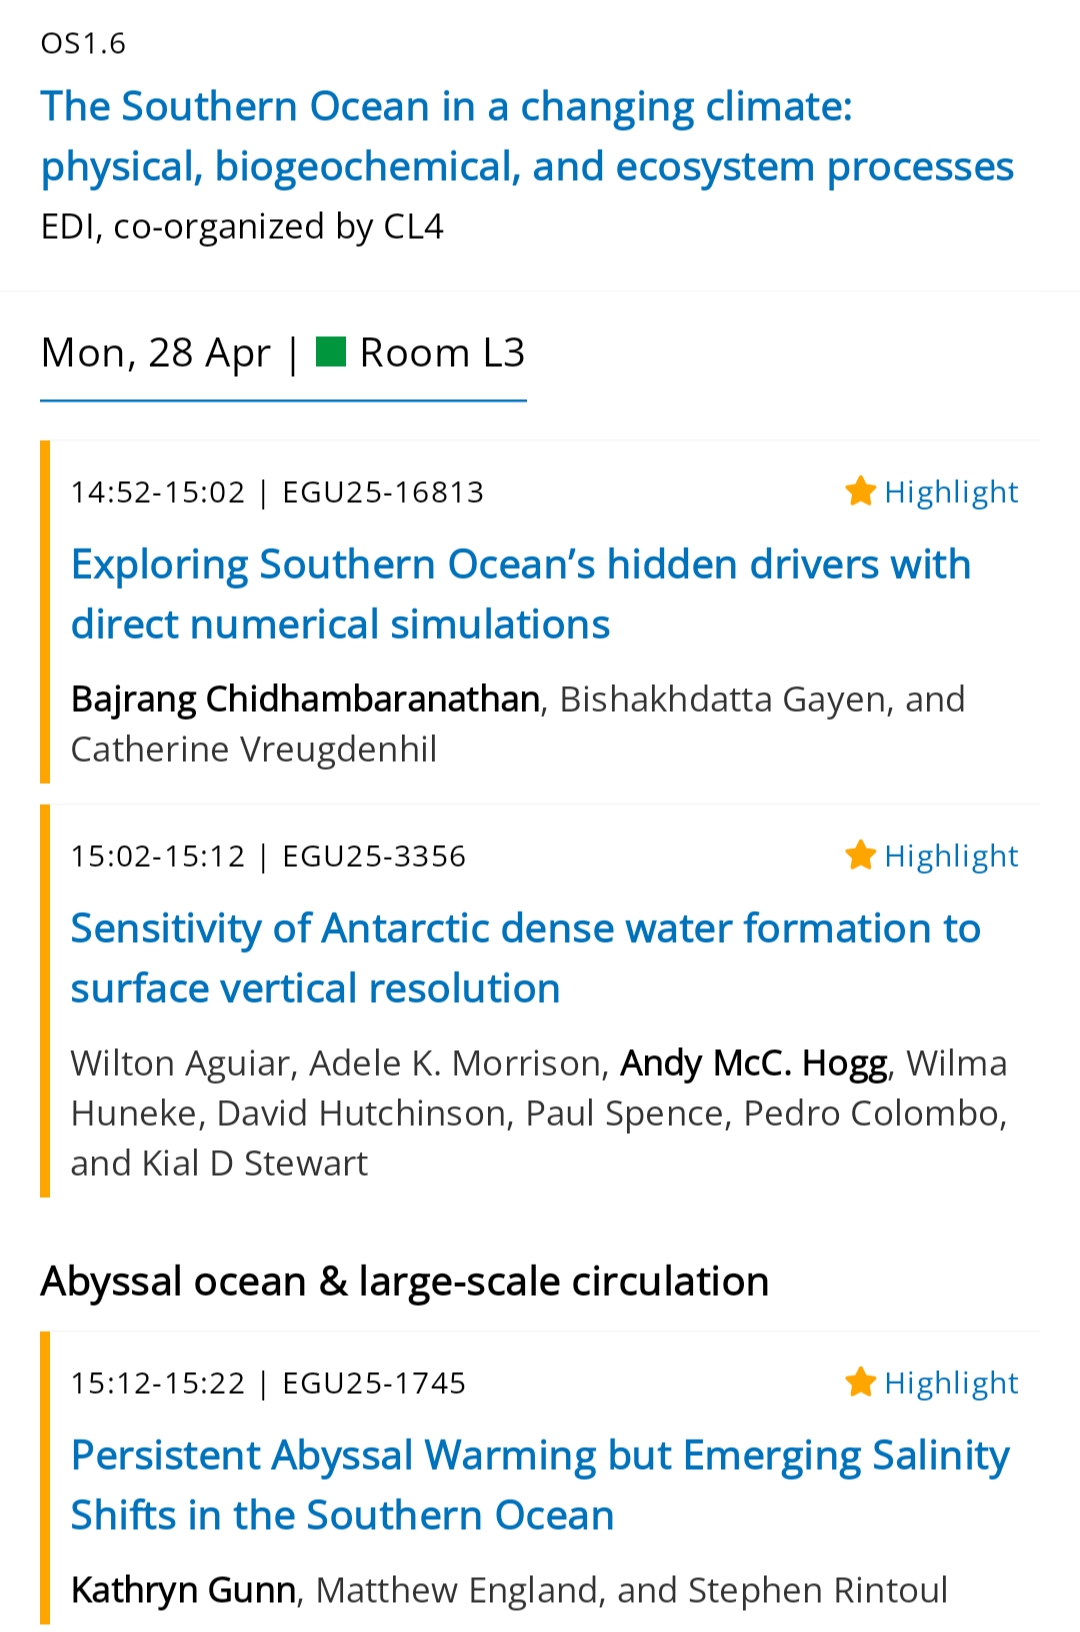Image resolution: width=1080 pixels, height=1632 pixels.
Task: Open 'Persistent Abyssal Warming' abstract link
Action: click(540, 1485)
